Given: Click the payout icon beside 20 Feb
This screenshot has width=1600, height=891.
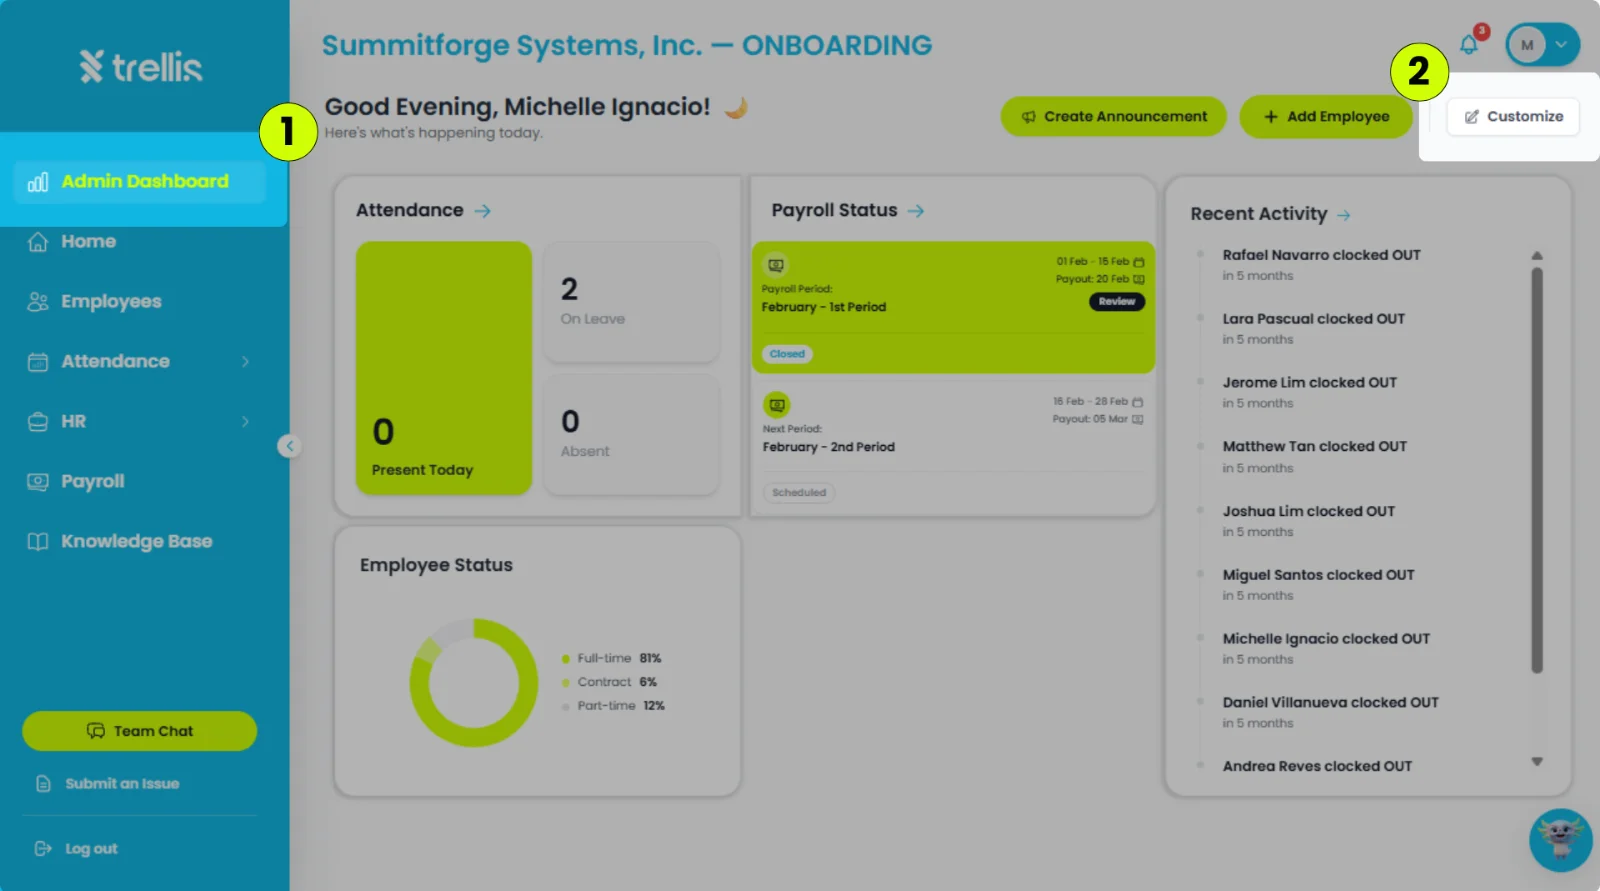Looking at the screenshot, I should pos(1139,280).
